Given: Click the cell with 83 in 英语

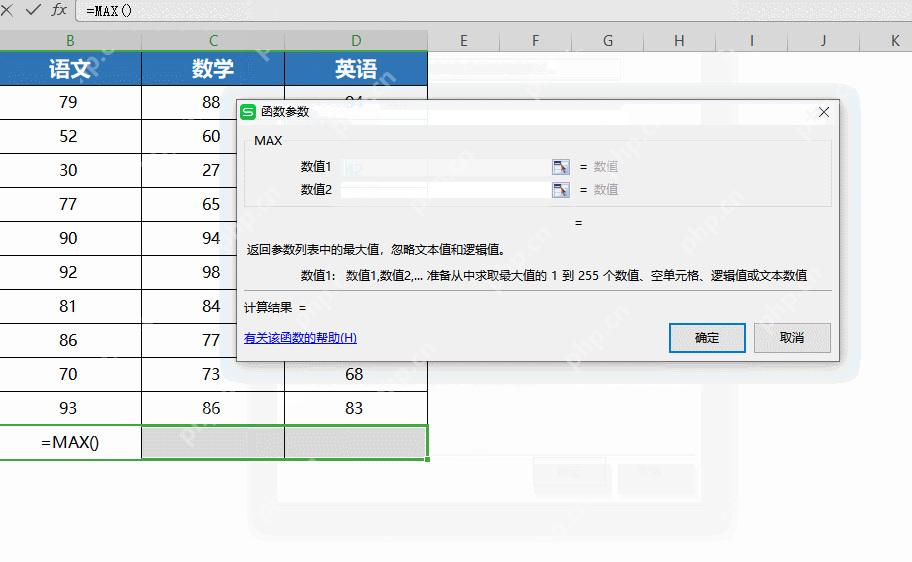Looking at the screenshot, I should click(x=356, y=408).
